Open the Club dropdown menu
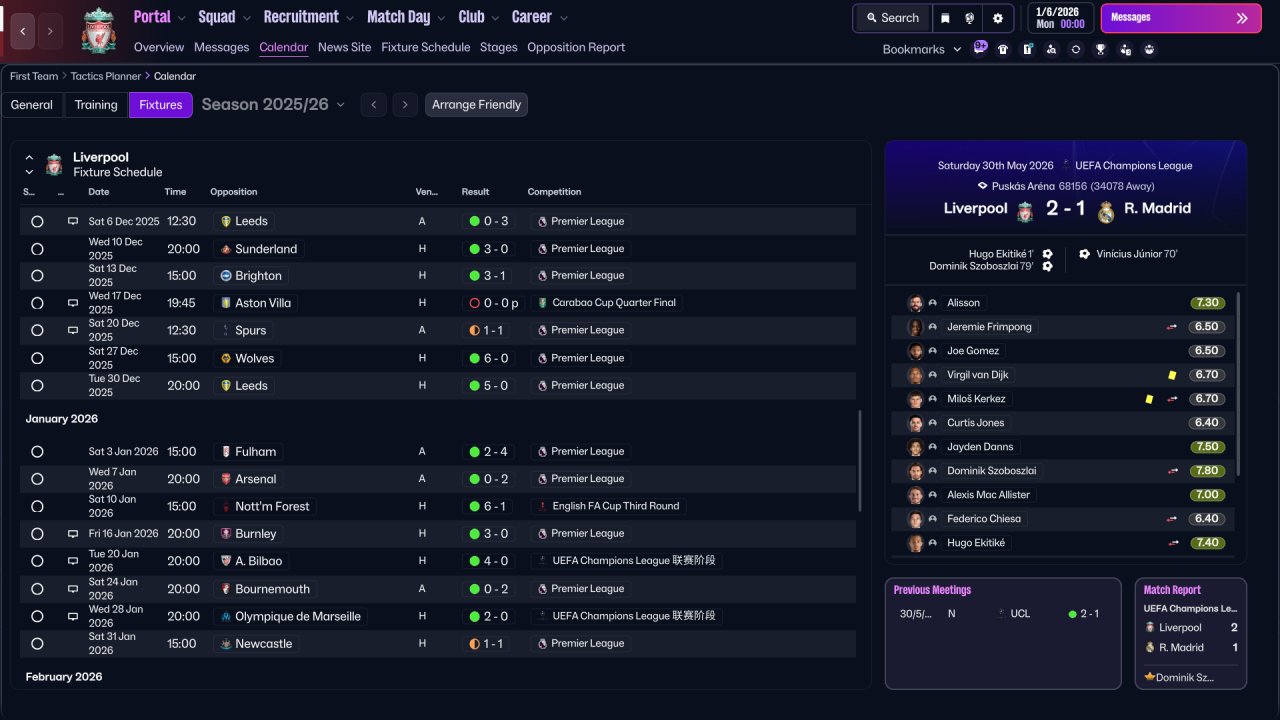The height and width of the screenshot is (720, 1280). (x=479, y=17)
